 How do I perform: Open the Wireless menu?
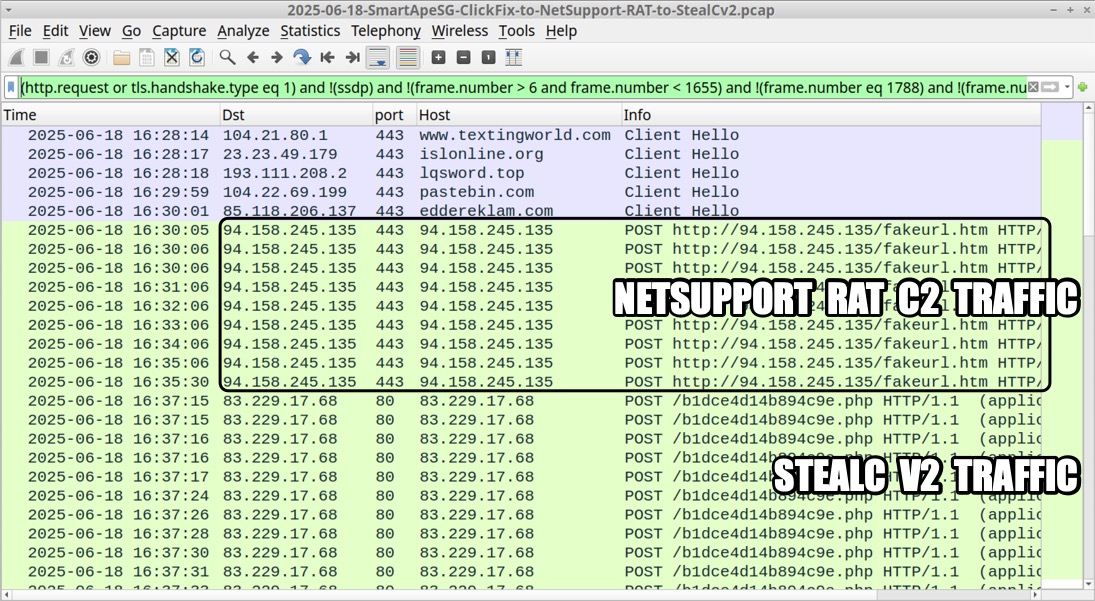[x=460, y=31]
